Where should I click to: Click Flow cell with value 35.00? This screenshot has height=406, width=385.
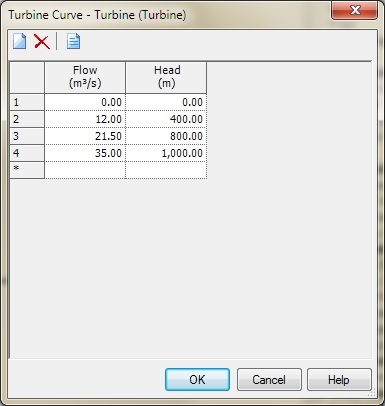coord(85,153)
